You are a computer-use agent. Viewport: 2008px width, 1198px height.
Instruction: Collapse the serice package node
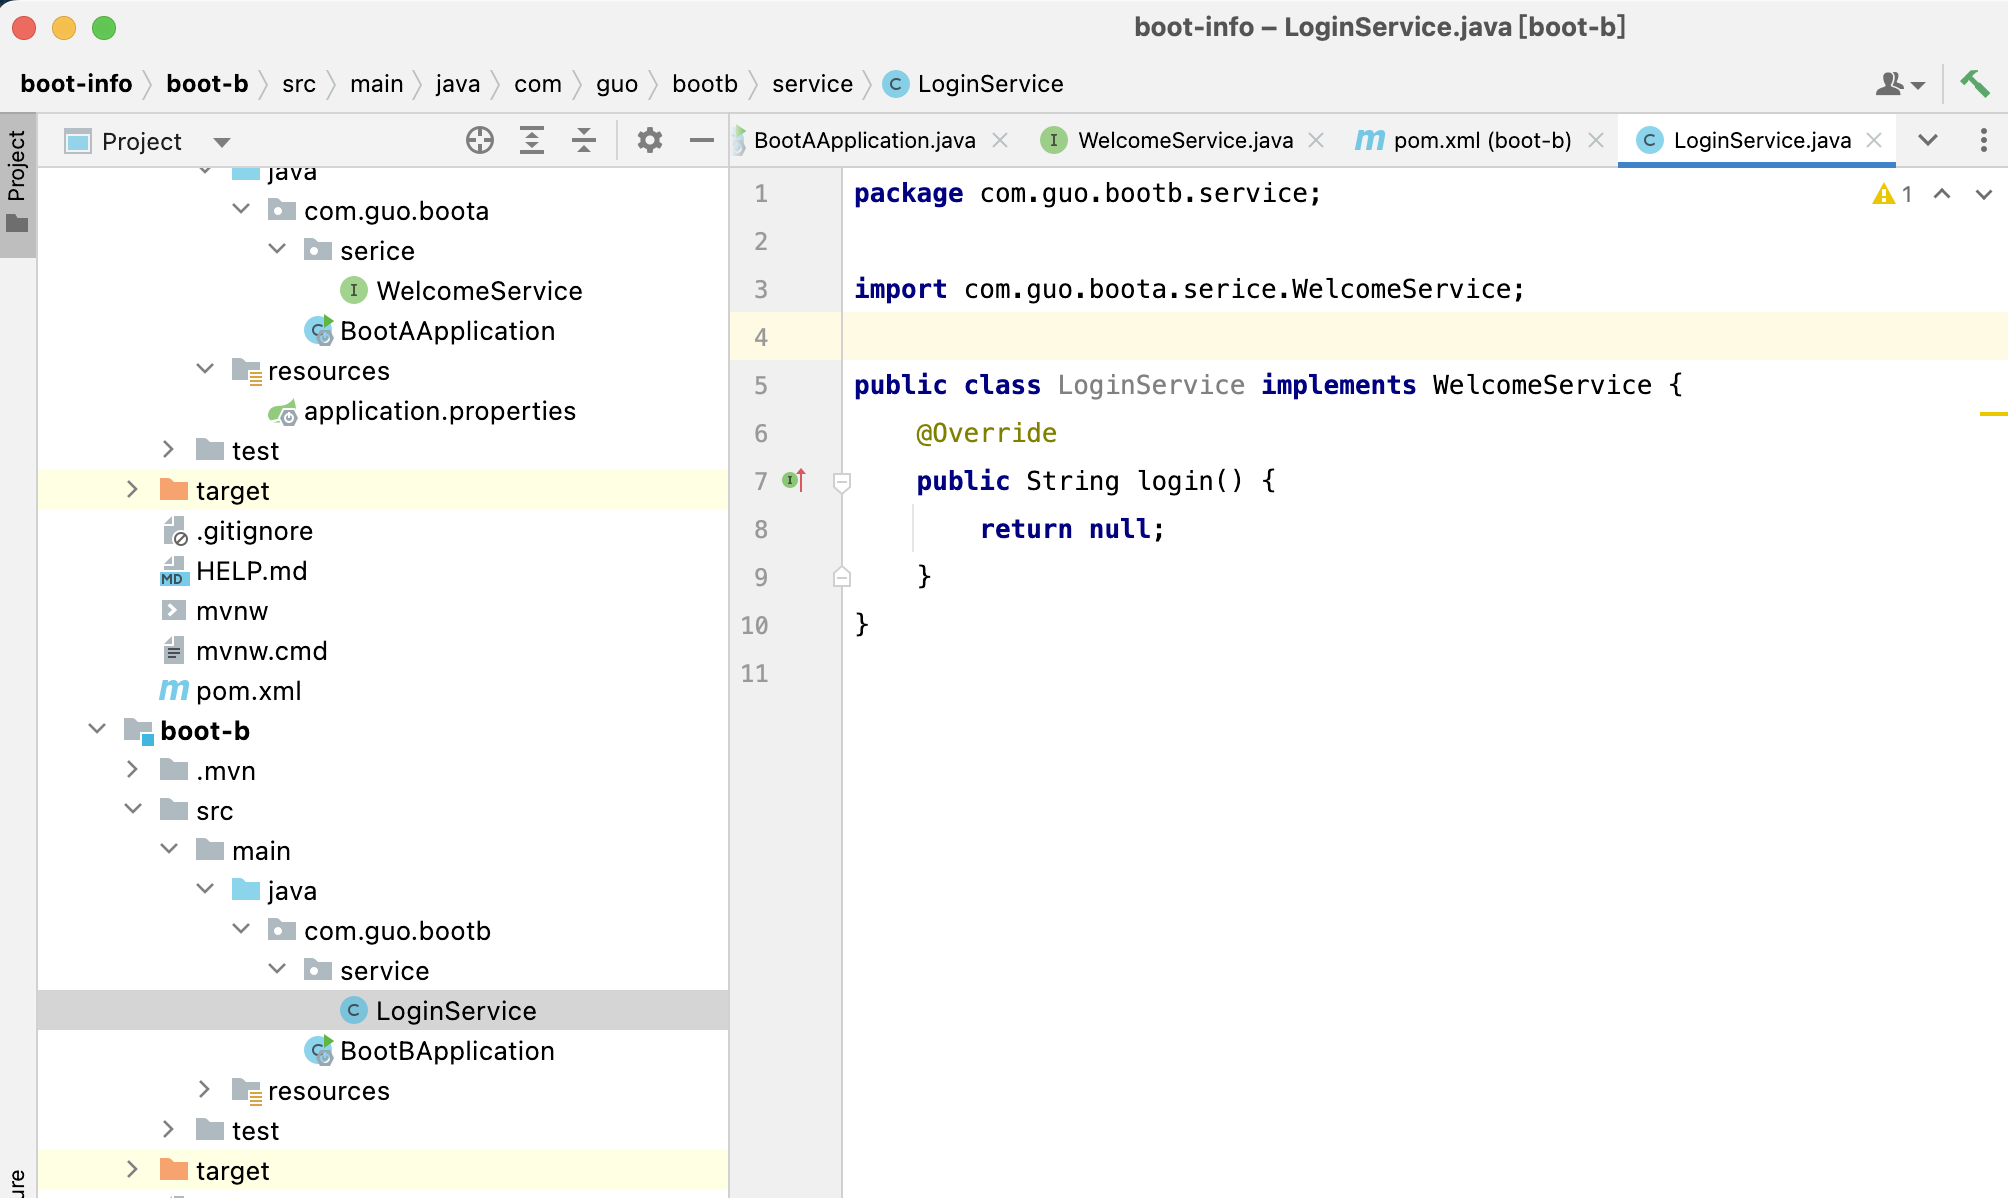point(277,249)
